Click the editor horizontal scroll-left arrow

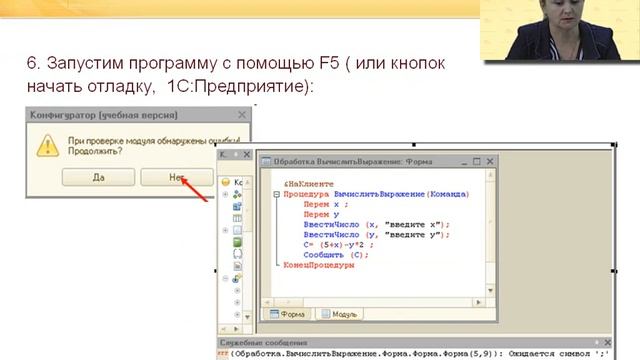(x=268, y=302)
